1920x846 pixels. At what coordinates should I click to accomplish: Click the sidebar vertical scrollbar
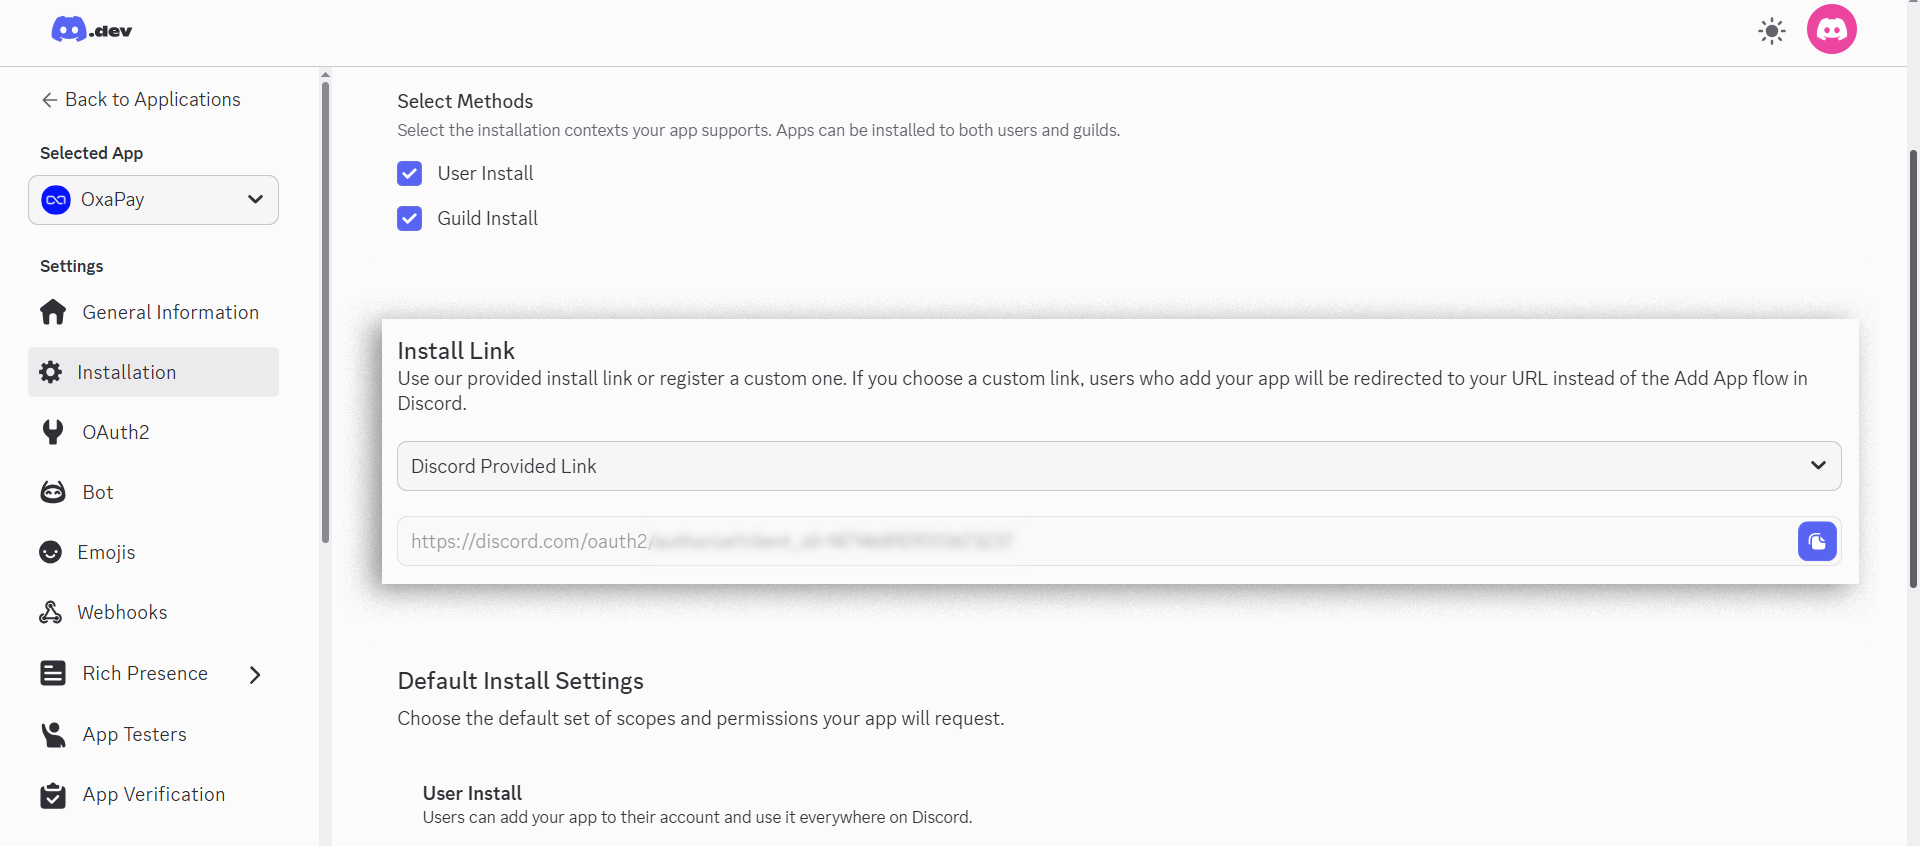325,310
